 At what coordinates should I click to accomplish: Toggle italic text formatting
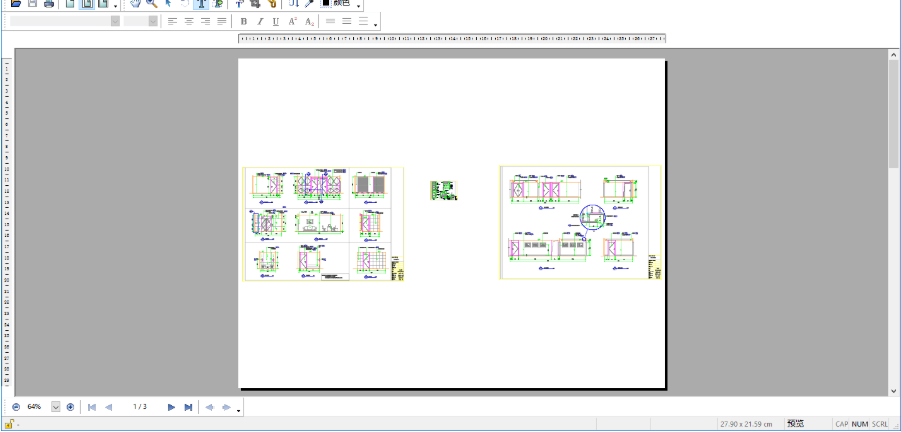click(260, 21)
